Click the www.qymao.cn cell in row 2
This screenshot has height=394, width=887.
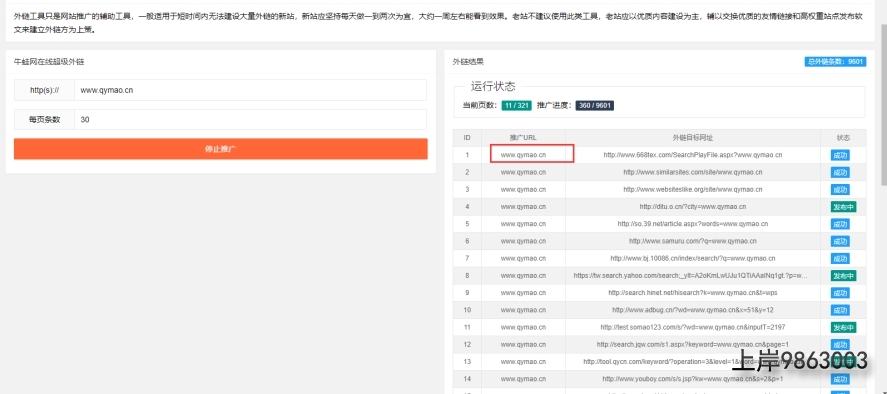click(x=523, y=172)
